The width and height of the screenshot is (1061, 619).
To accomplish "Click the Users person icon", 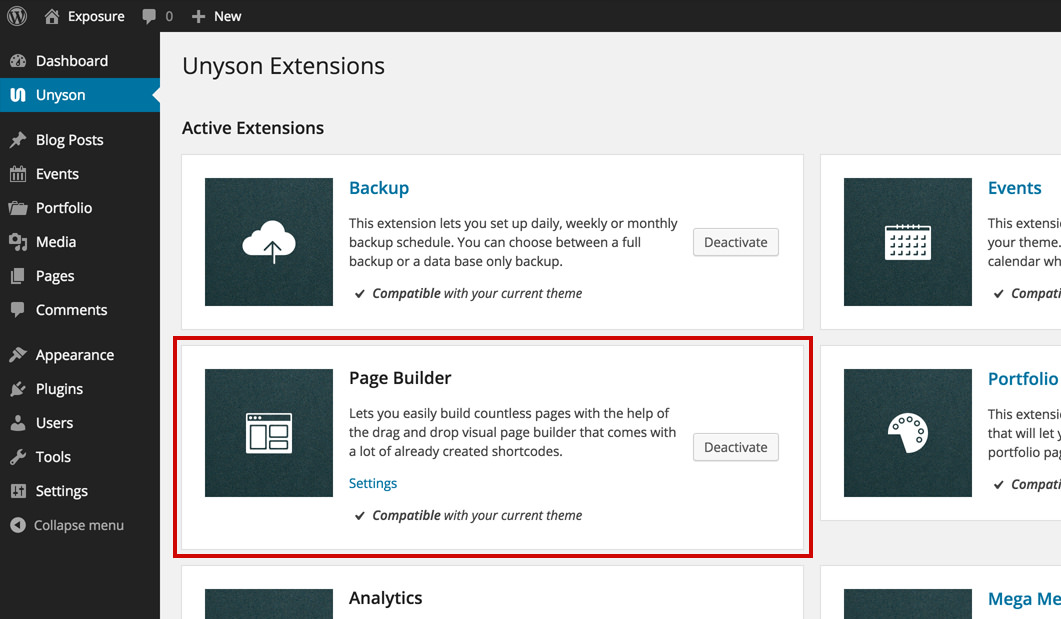I will pyautogui.click(x=18, y=423).
